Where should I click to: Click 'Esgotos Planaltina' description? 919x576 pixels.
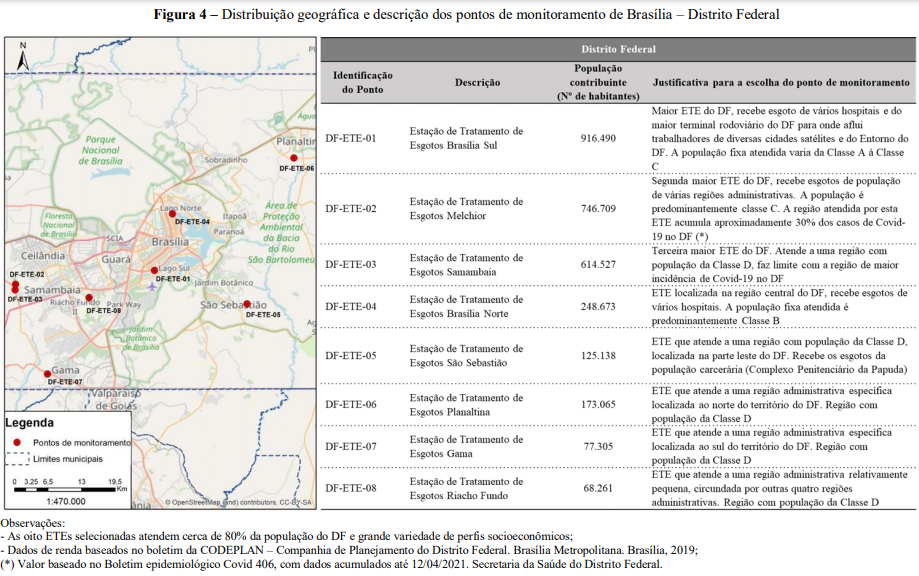coord(450,412)
